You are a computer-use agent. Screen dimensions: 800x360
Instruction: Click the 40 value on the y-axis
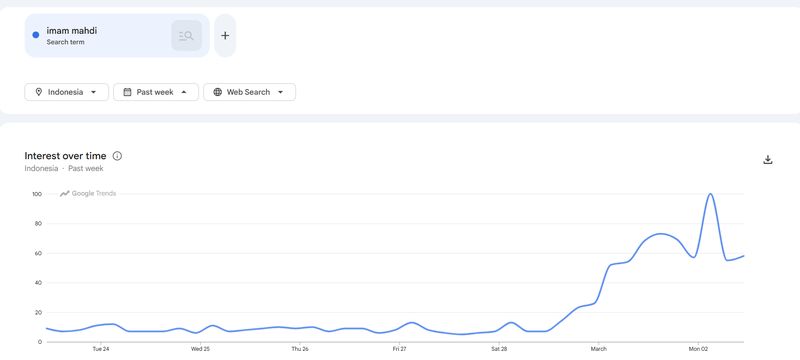(x=38, y=283)
